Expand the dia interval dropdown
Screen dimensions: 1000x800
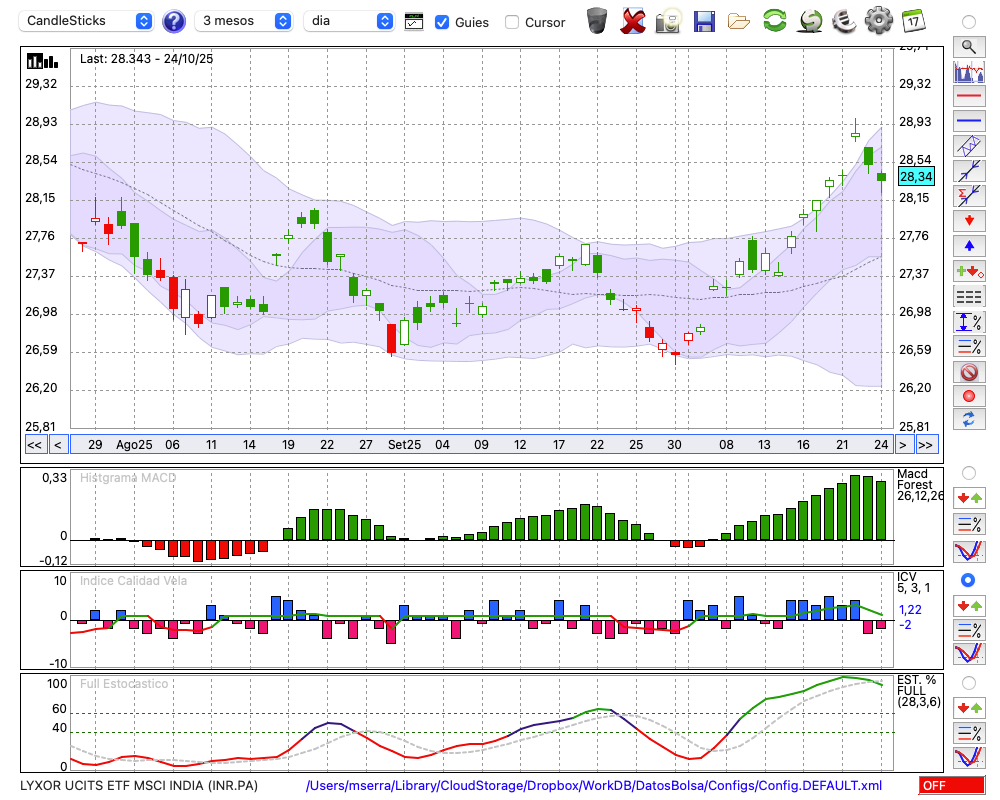click(349, 21)
